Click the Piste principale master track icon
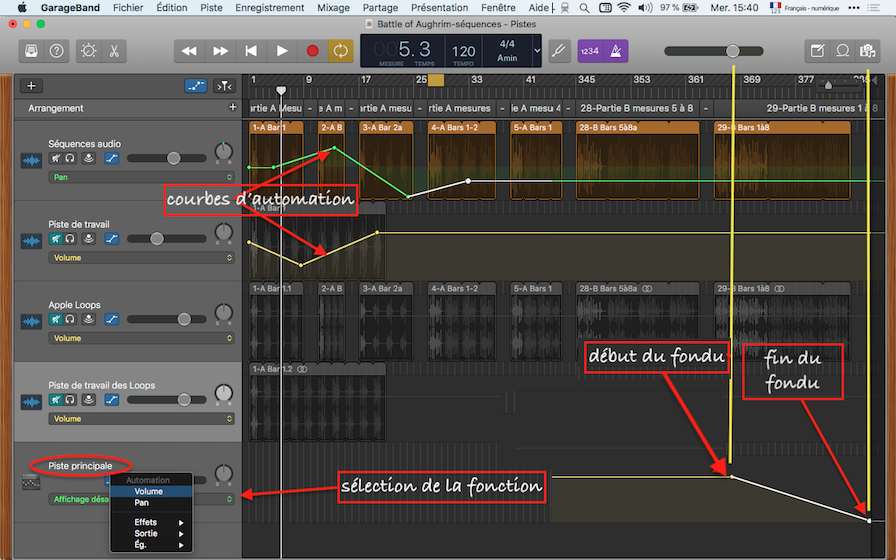 pos(31,482)
